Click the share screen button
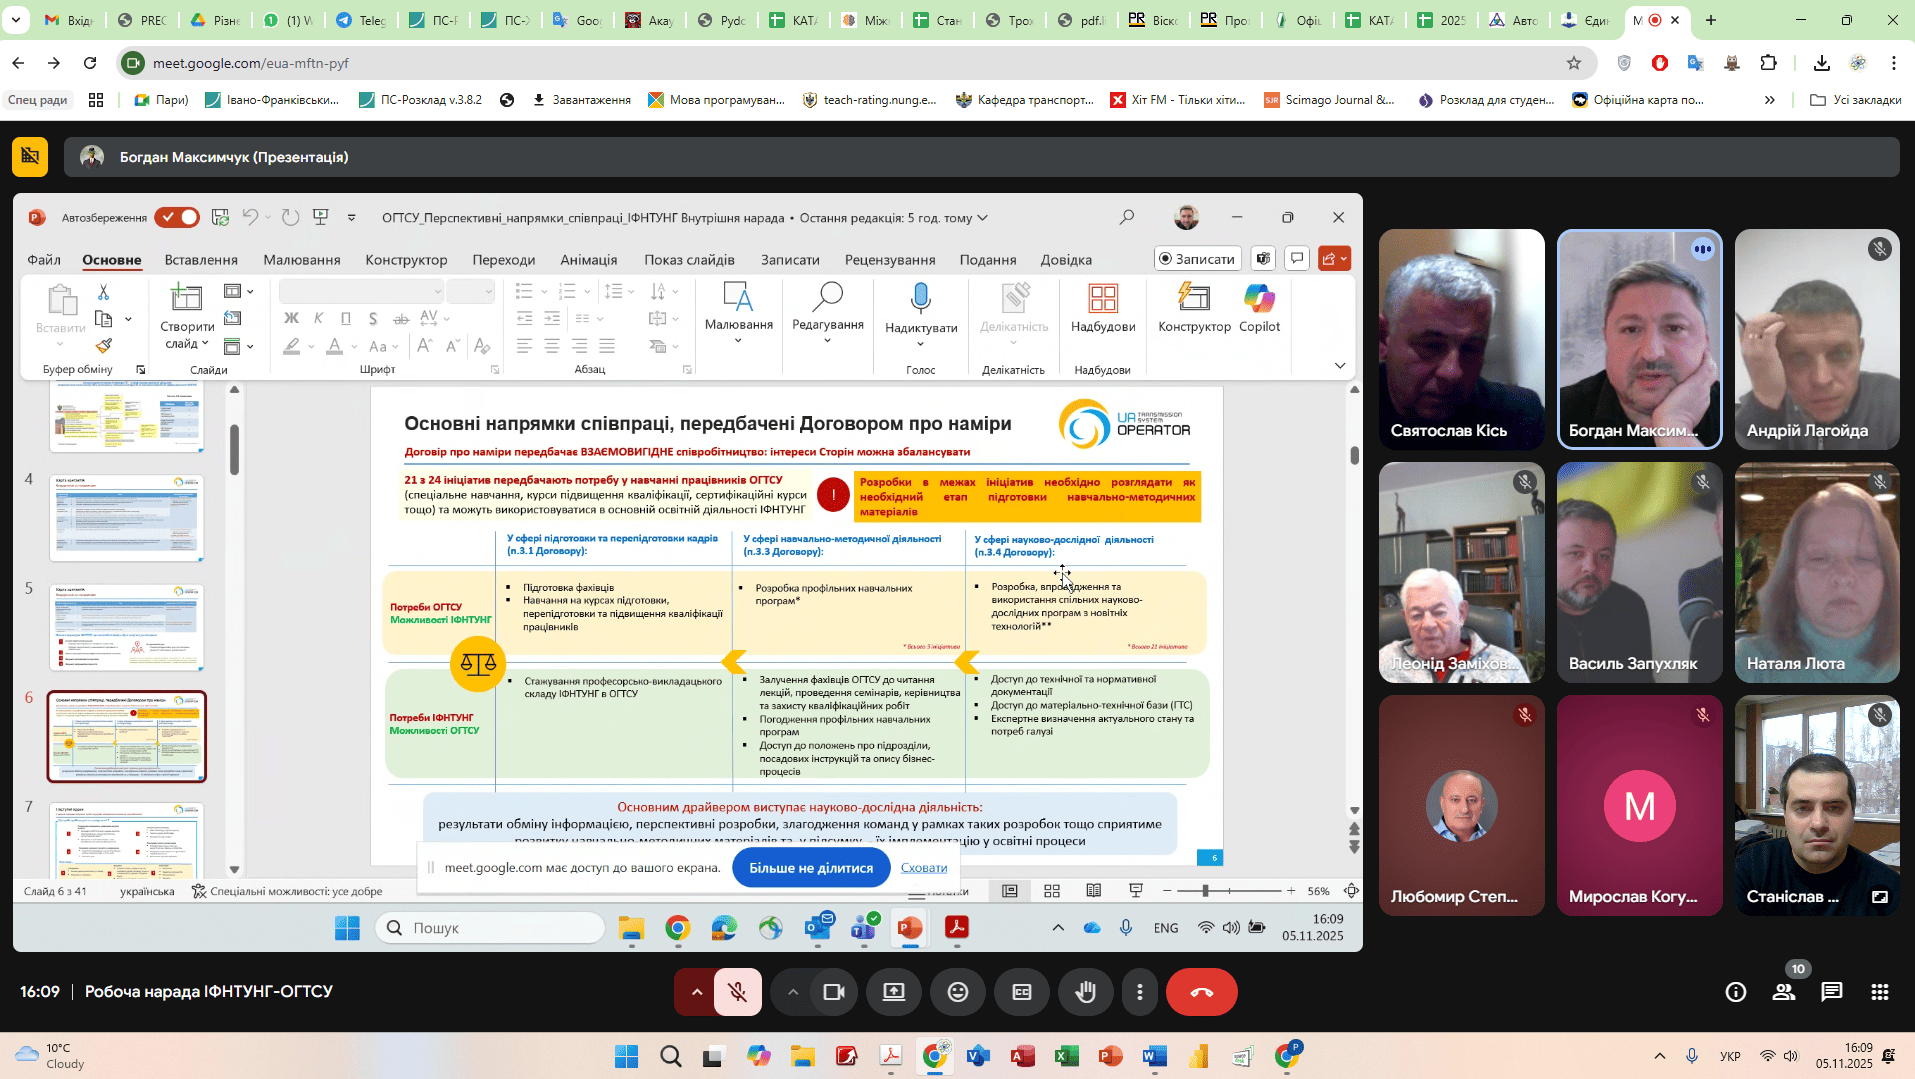1915x1079 pixels. point(893,992)
